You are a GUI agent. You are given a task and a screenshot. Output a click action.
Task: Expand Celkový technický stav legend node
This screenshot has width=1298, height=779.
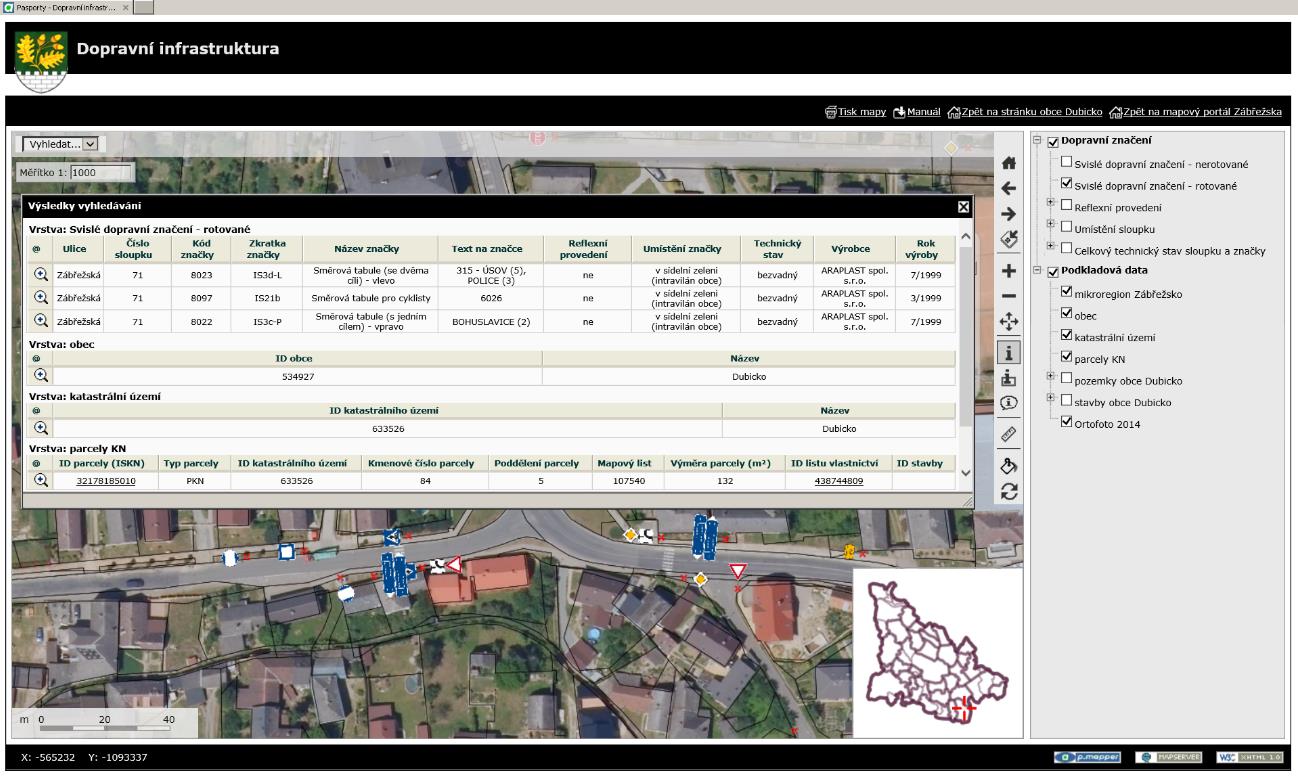pos(1051,247)
